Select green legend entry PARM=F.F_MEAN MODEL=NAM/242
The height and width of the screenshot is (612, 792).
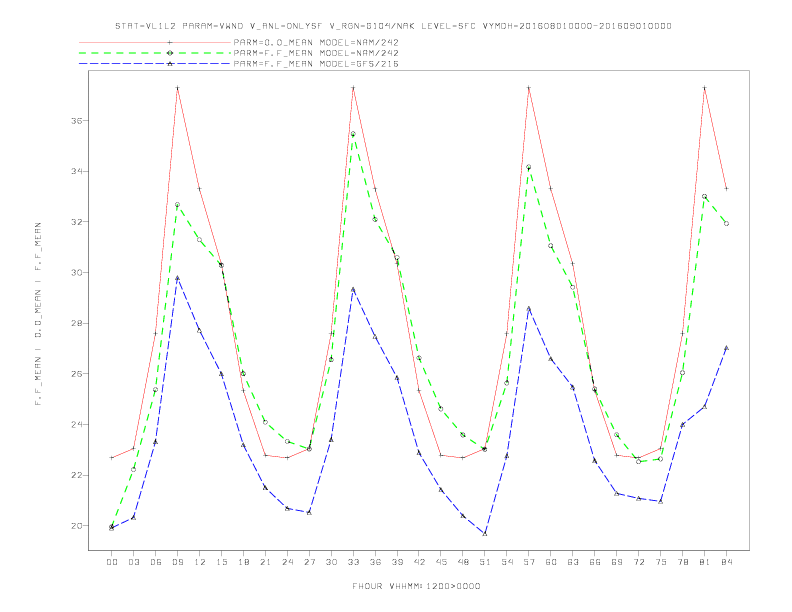[x=316, y=53]
